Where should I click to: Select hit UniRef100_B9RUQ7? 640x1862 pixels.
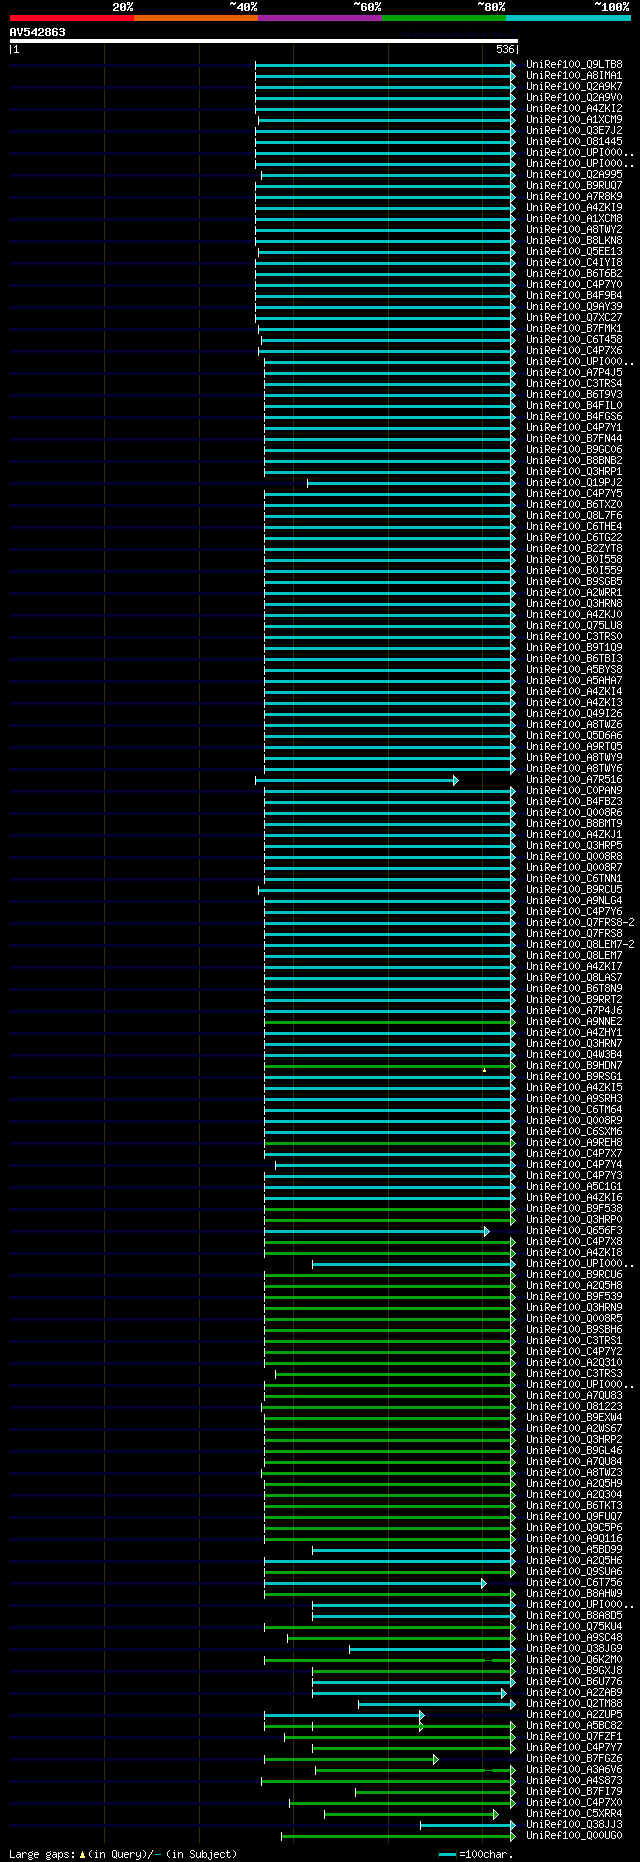click(x=574, y=186)
